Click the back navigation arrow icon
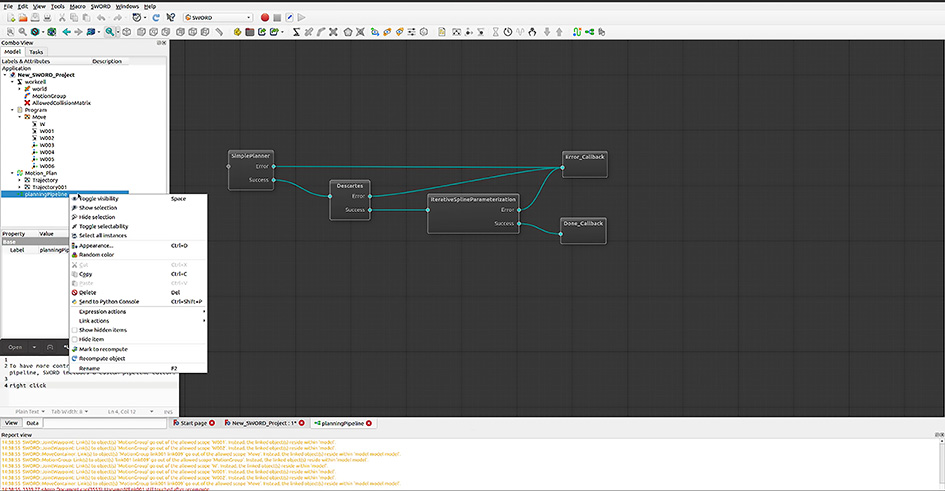The width and height of the screenshot is (945, 491). coord(66,31)
